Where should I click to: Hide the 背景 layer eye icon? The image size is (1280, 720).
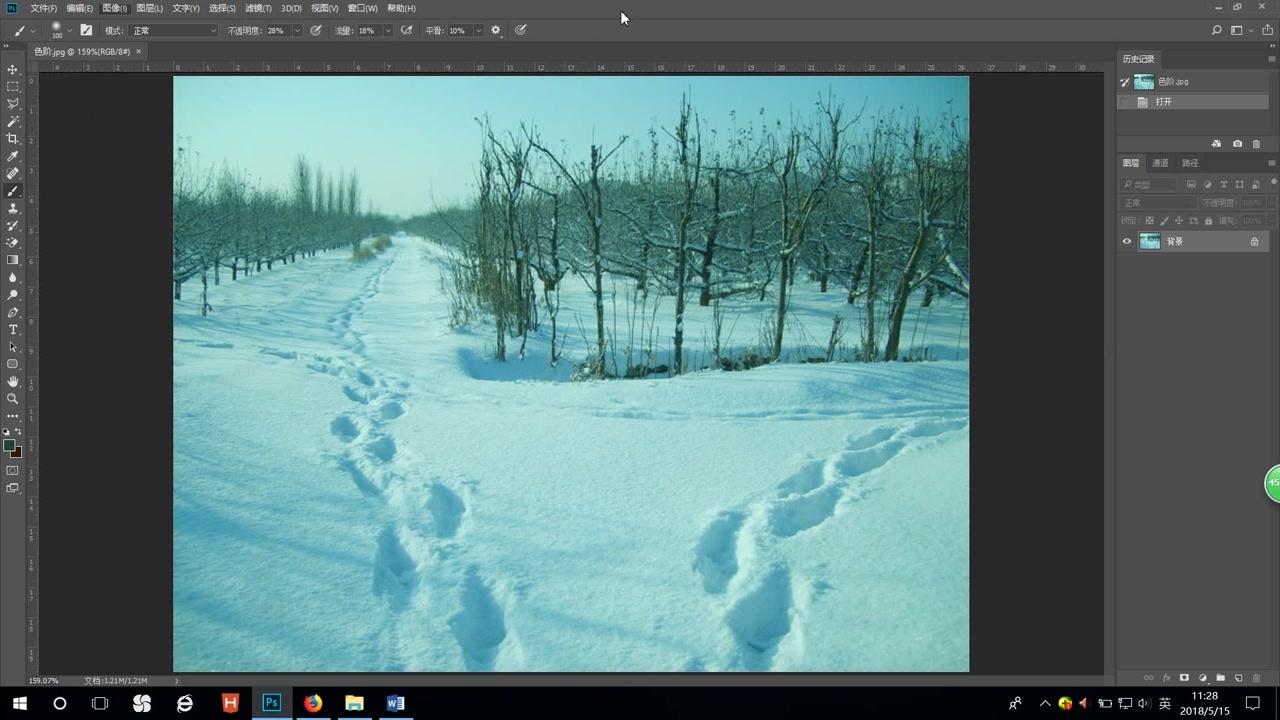click(x=1127, y=241)
